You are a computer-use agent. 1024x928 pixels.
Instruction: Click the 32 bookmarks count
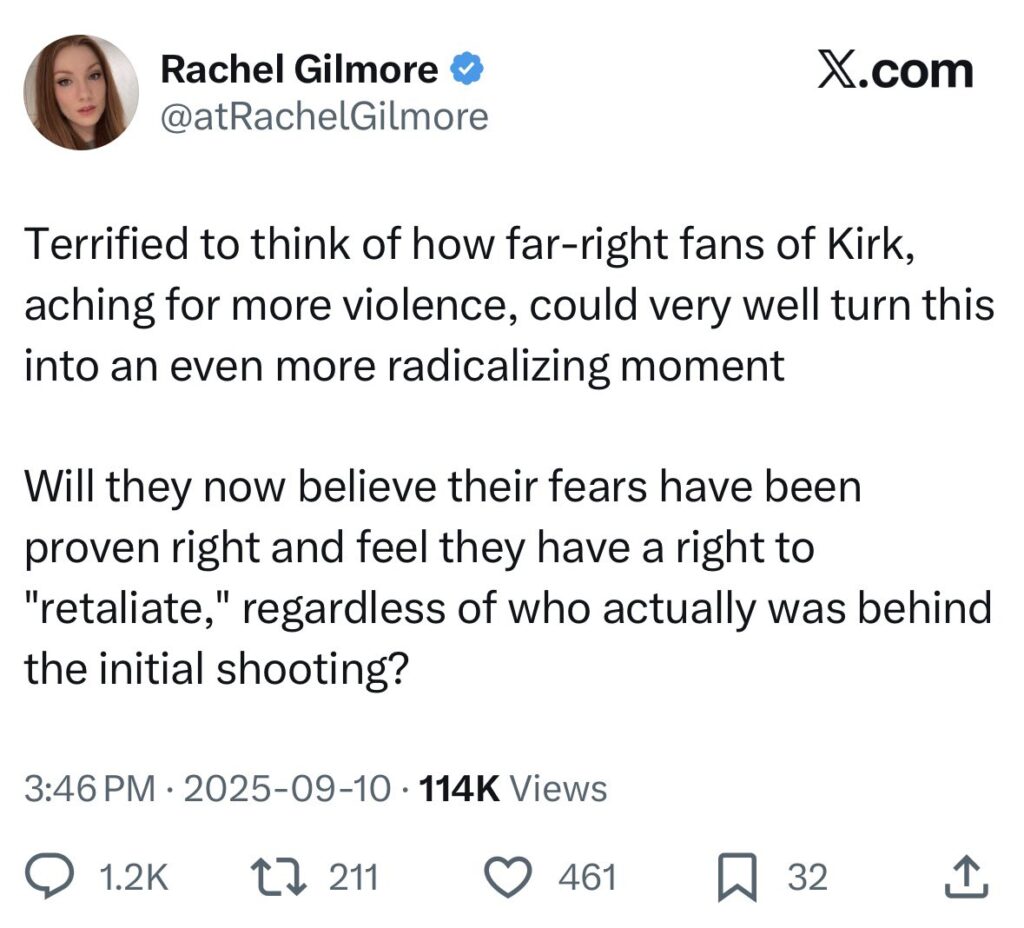point(808,878)
